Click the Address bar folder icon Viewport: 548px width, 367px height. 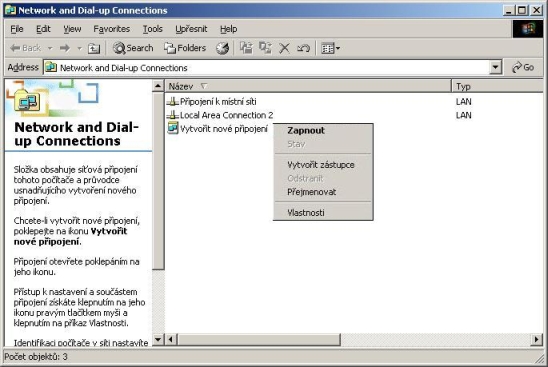pos(51,67)
